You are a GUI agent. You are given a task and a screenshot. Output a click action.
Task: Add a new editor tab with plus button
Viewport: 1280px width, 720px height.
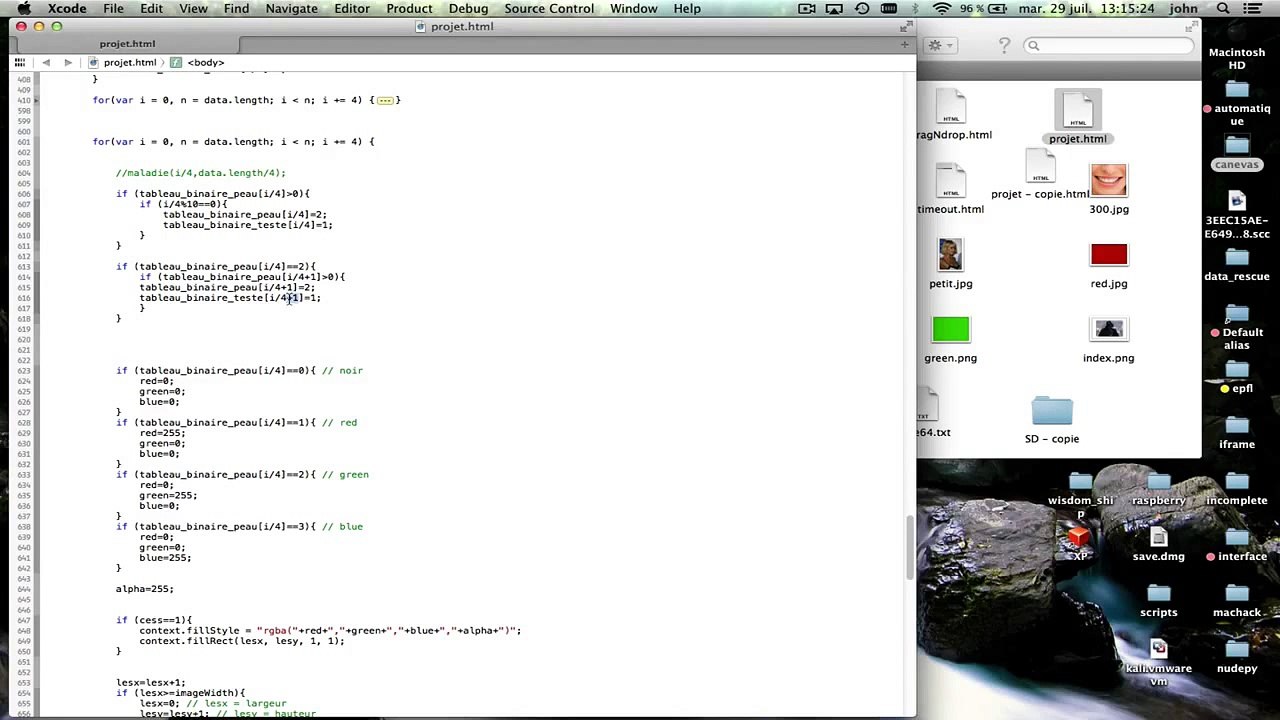[x=904, y=44]
